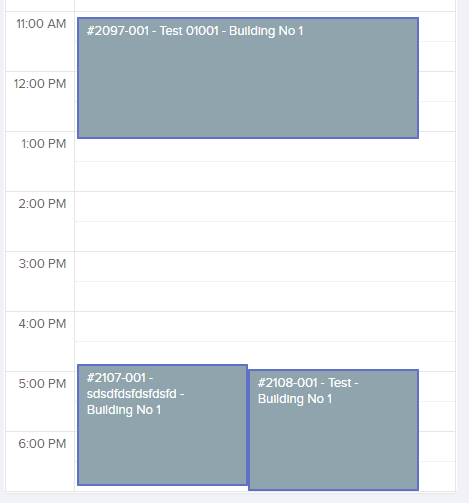
Task: Select the empty 1:30 PM time slot
Action: pos(265,176)
